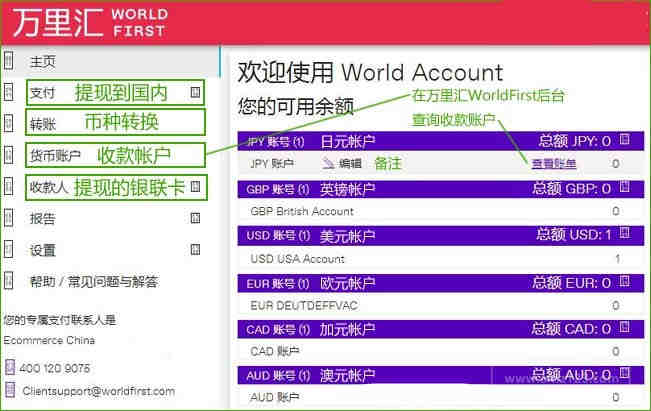Click the pencil edit icon beside 编辑

328,163
